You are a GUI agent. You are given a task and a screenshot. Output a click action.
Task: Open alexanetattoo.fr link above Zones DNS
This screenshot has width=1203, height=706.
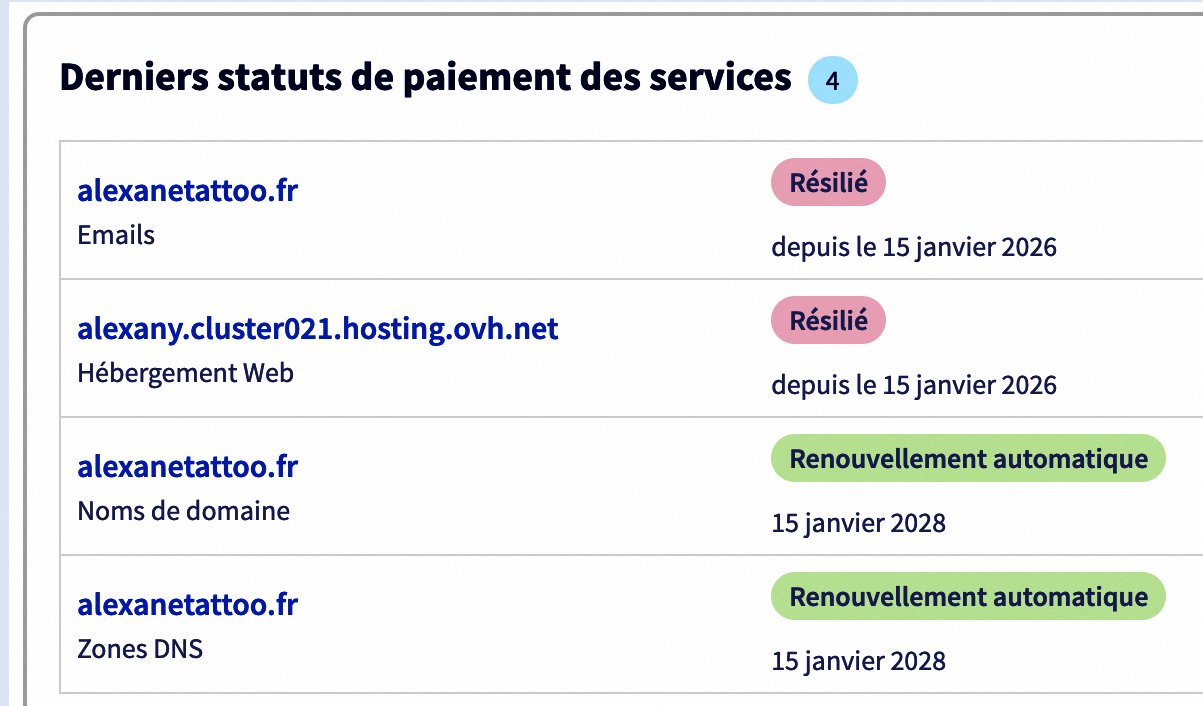click(187, 604)
